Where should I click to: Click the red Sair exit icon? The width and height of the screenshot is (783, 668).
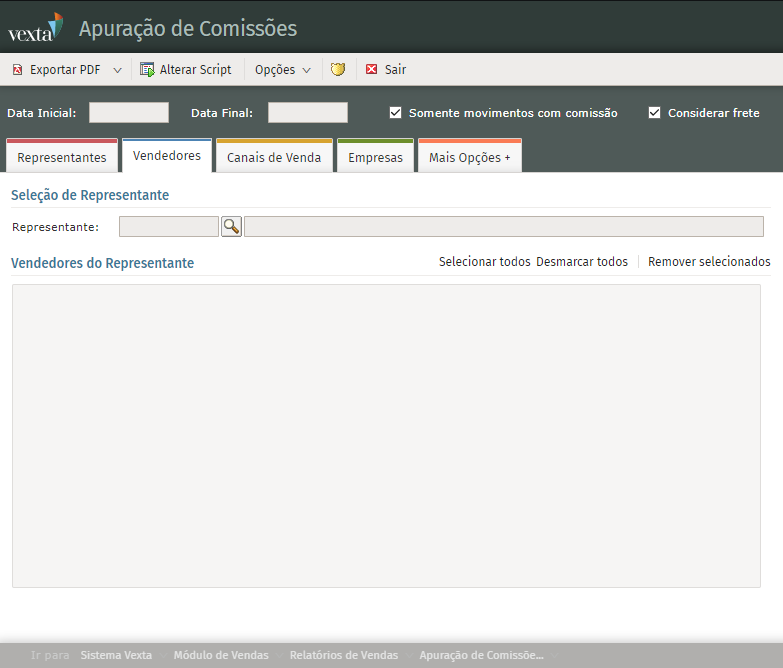pyautogui.click(x=372, y=70)
